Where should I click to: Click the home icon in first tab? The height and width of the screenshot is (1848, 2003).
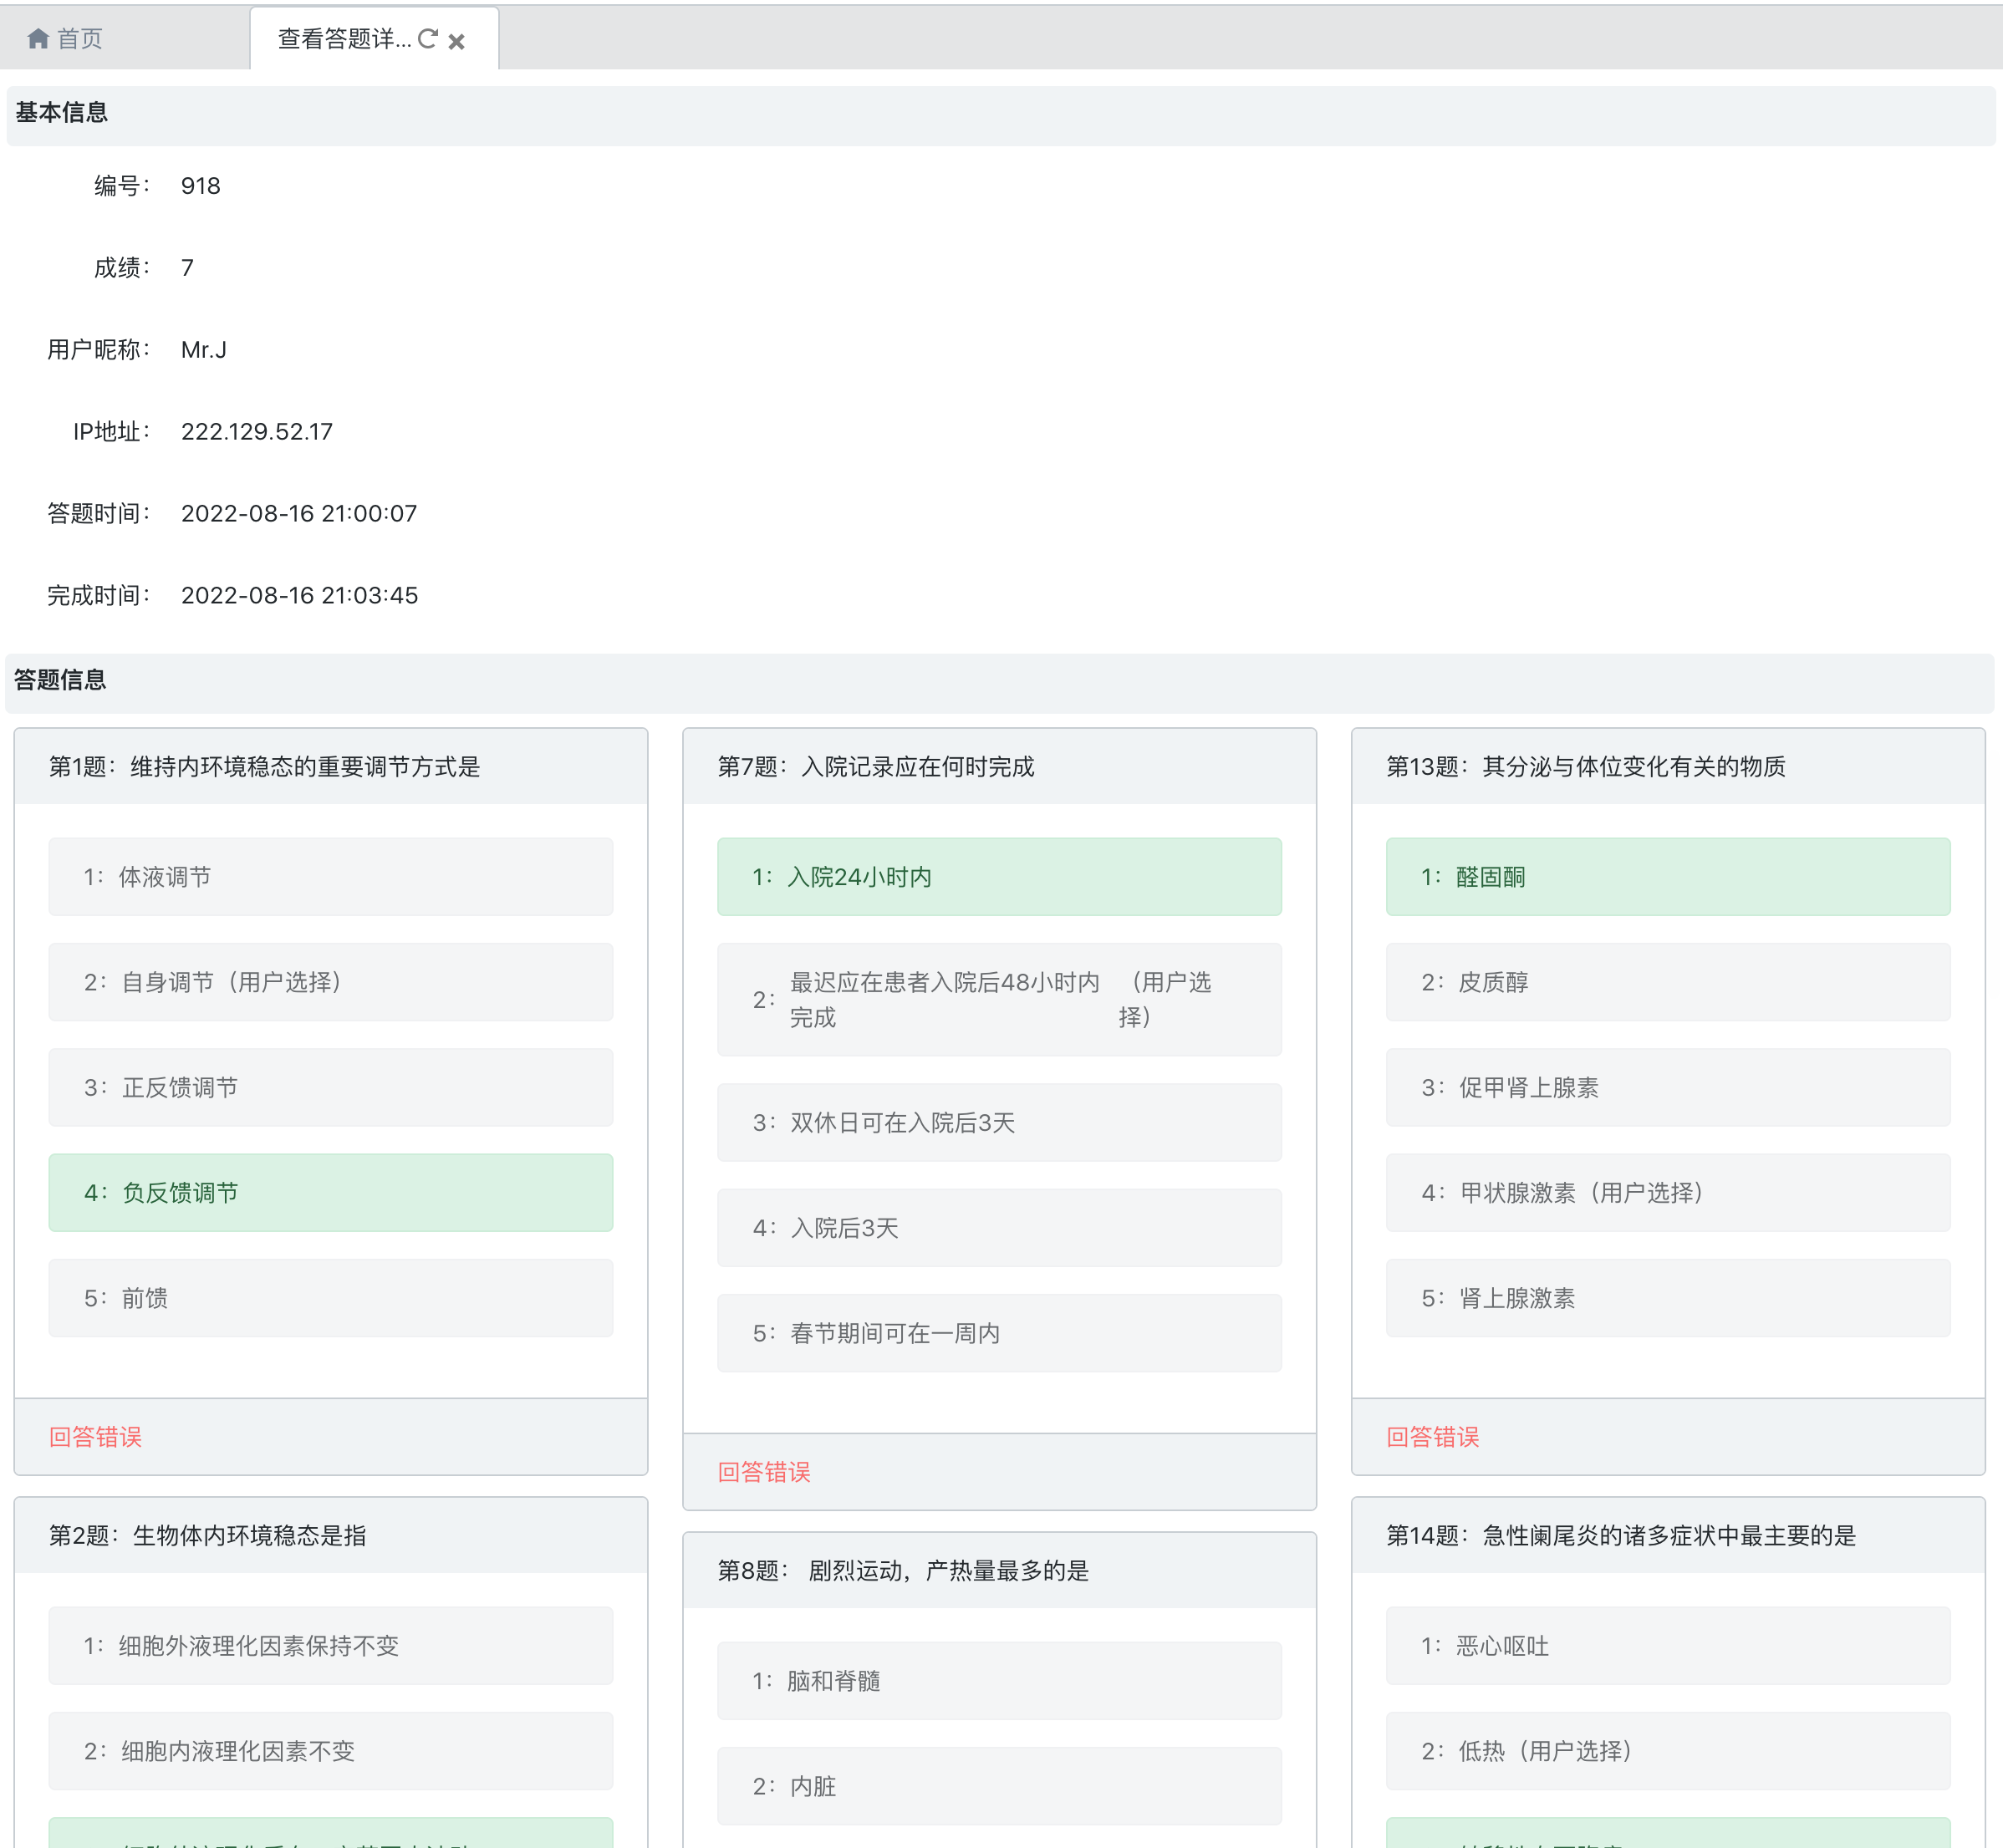[x=38, y=39]
